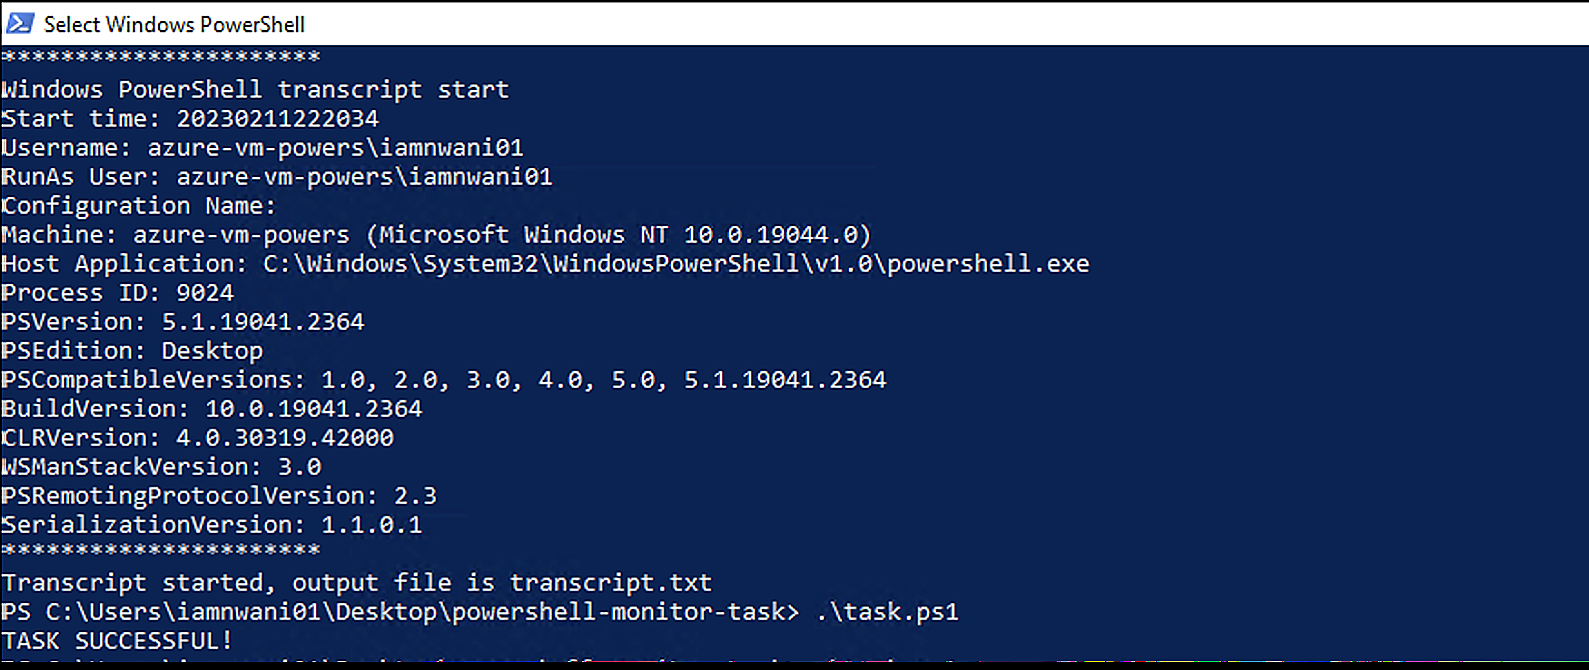The width and height of the screenshot is (1589, 670).
Task: Click the TASK SUCCESSFUL! message
Action: click(115, 640)
